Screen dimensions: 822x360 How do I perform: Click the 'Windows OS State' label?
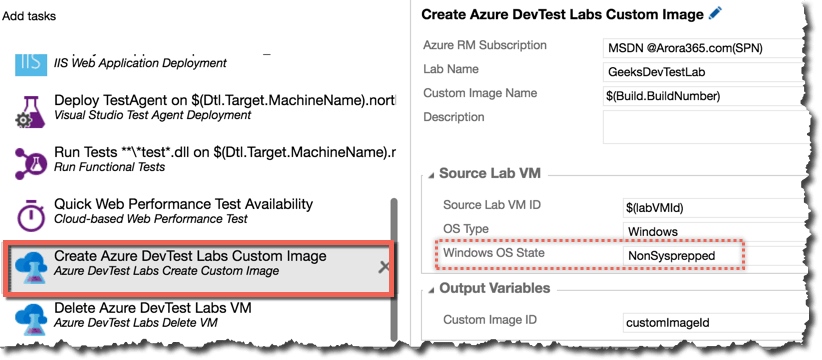[494, 253]
